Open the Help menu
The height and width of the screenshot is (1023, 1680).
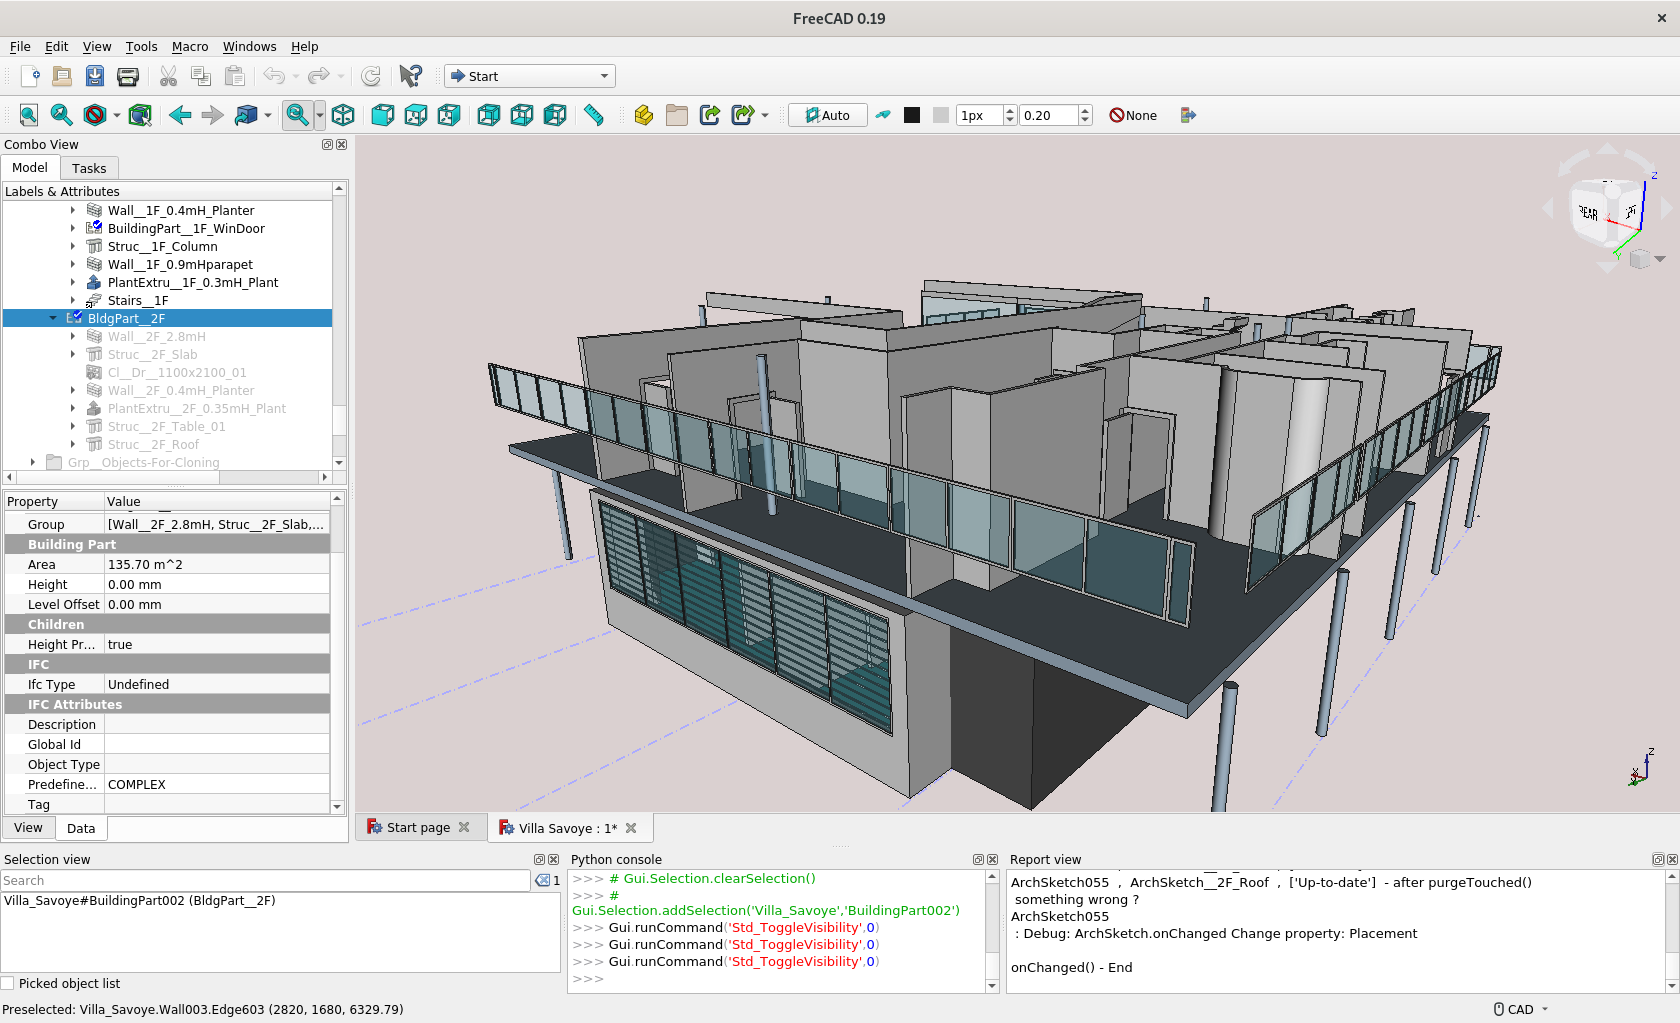(304, 46)
